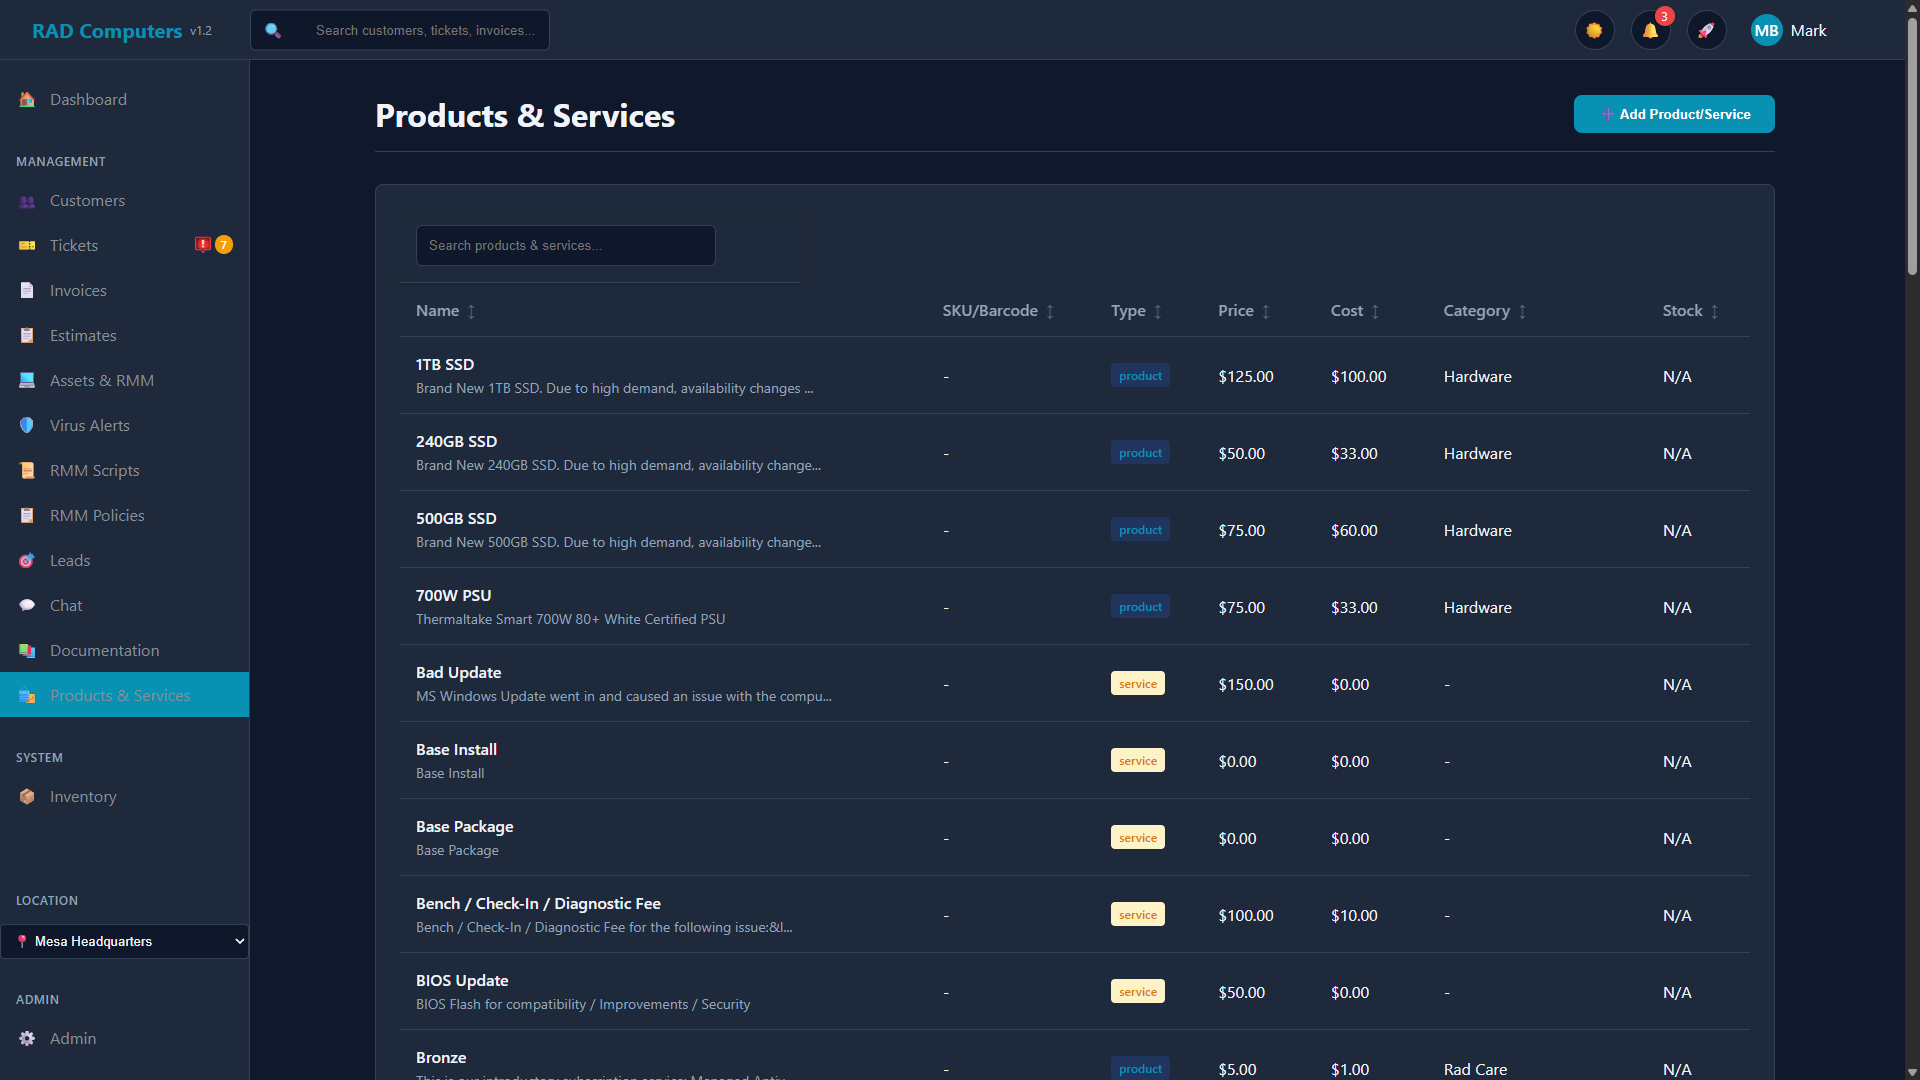Open Chat via the speech bubble icon
This screenshot has height=1080, width=1920.
pos(26,605)
